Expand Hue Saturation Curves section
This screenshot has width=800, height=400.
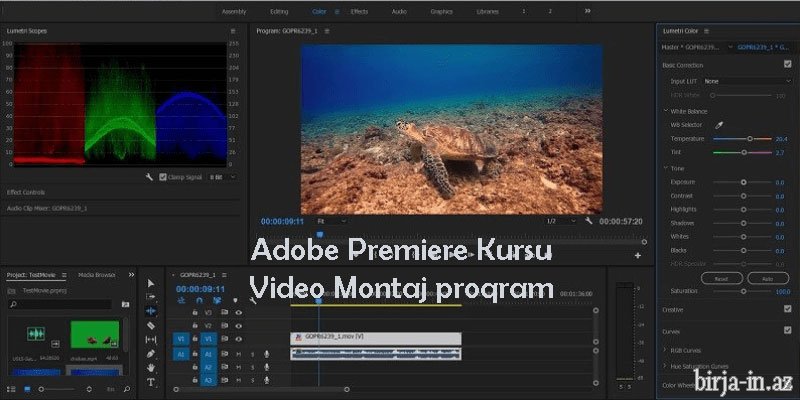point(665,366)
